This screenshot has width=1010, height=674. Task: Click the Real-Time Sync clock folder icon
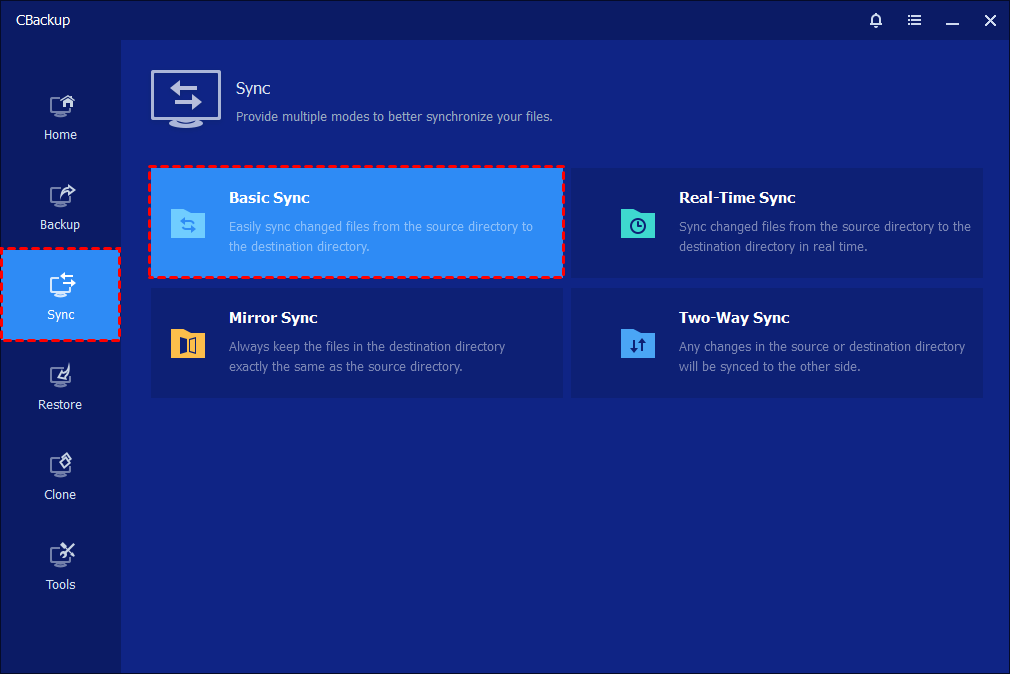click(637, 223)
